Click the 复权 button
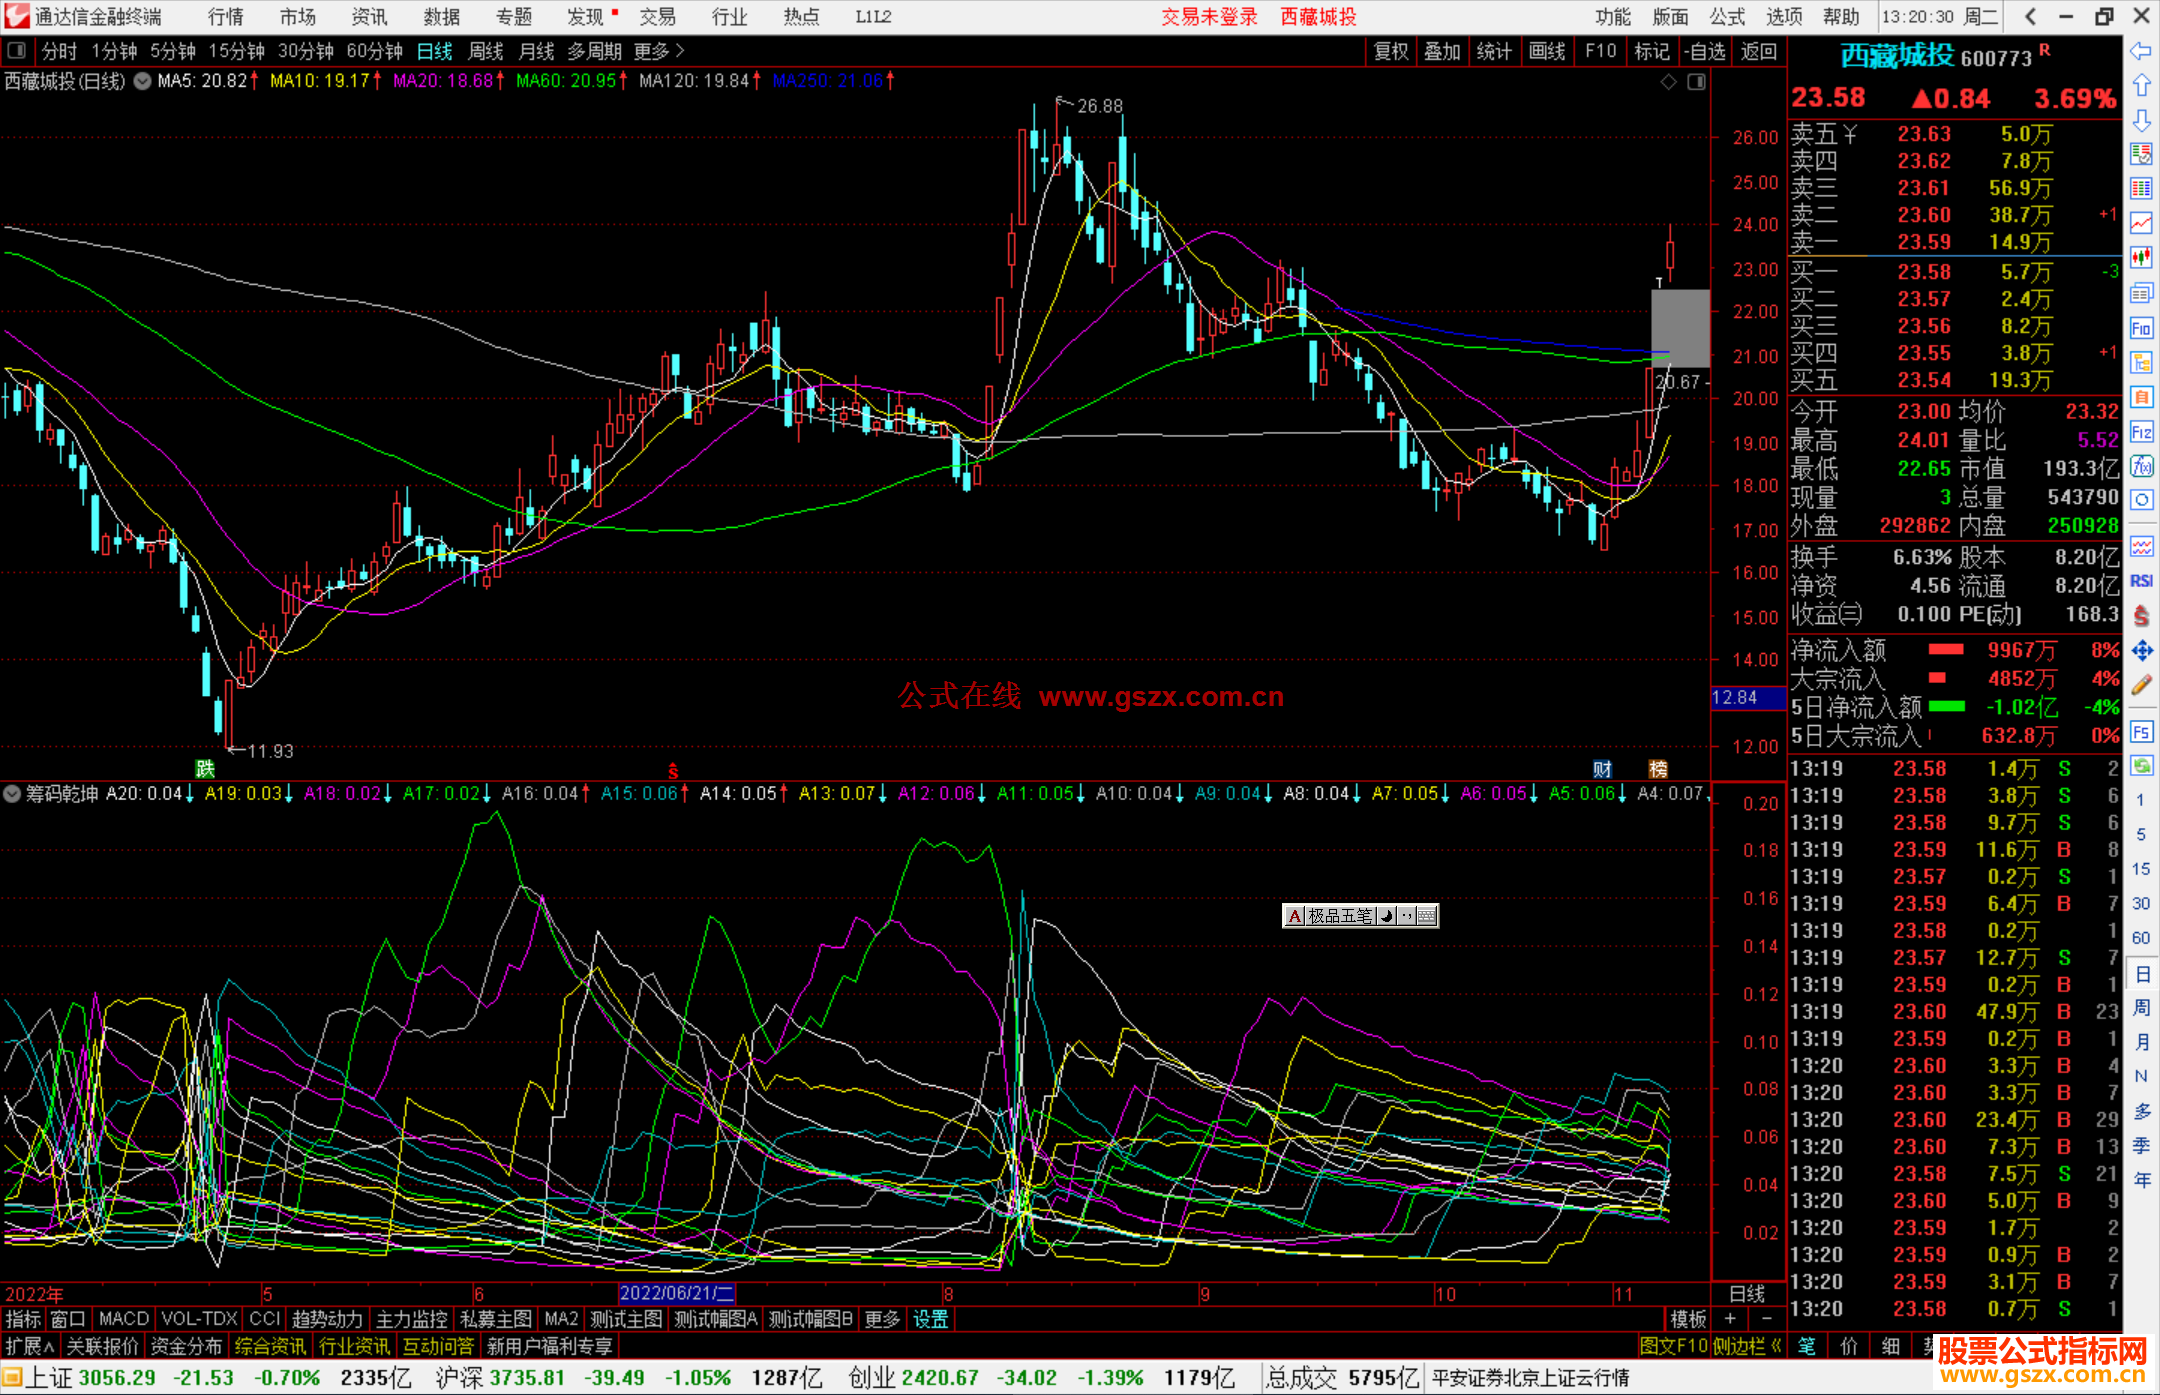The height and width of the screenshot is (1395, 2160). tap(1390, 51)
